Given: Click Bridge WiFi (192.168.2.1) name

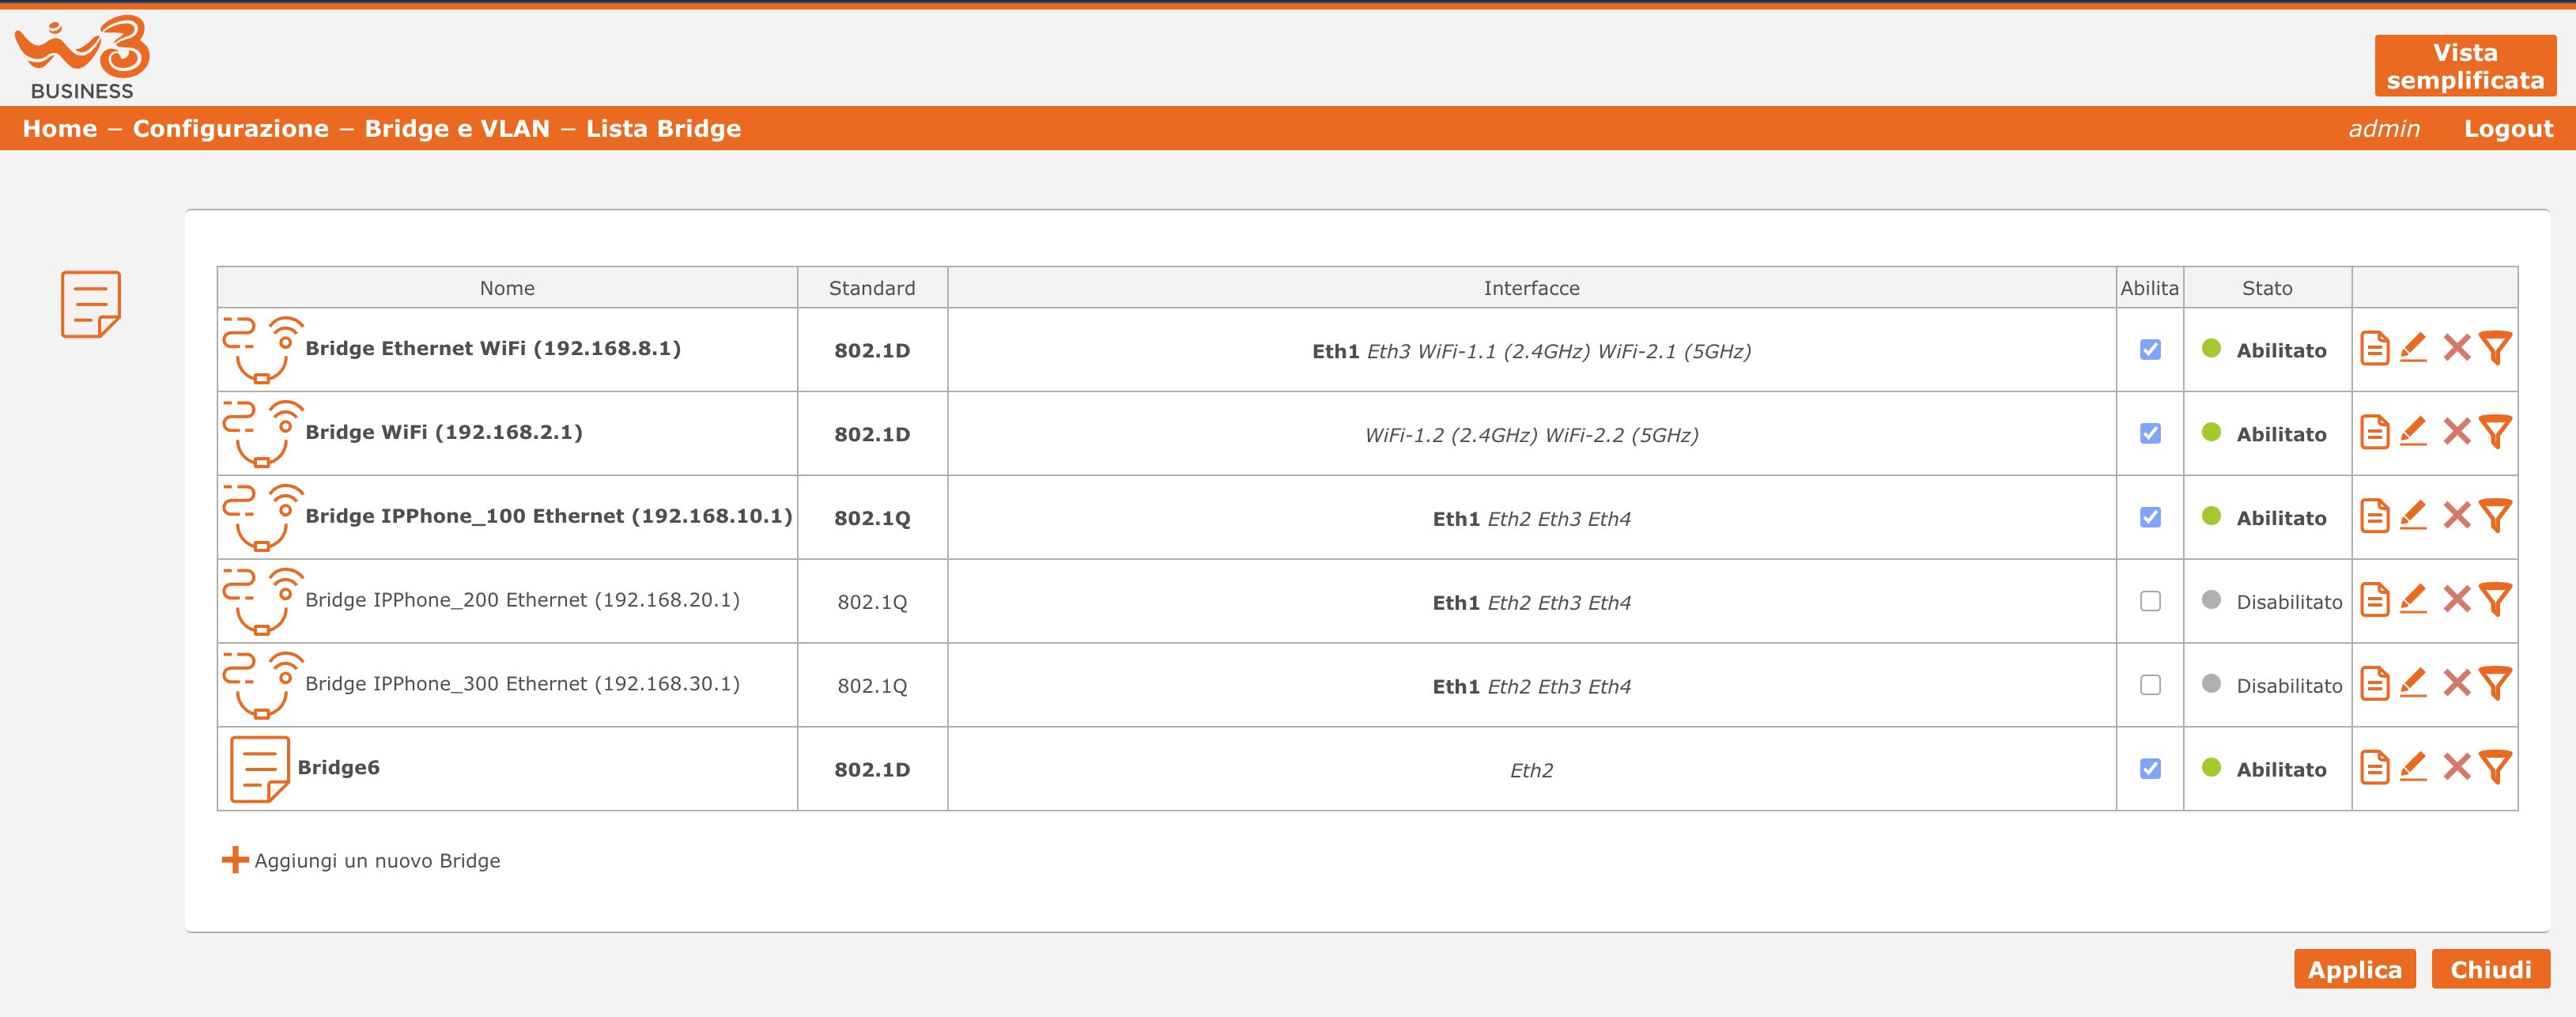Looking at the screenshot, I should pos(444,432).
